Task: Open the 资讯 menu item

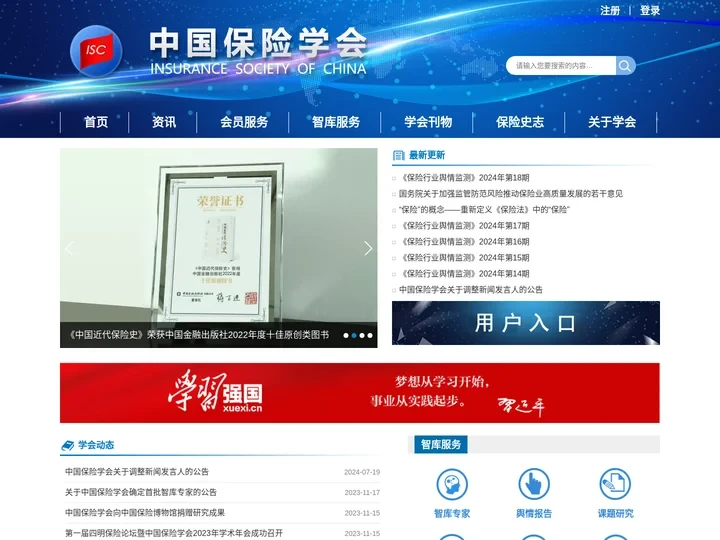Action: [164, 122]
